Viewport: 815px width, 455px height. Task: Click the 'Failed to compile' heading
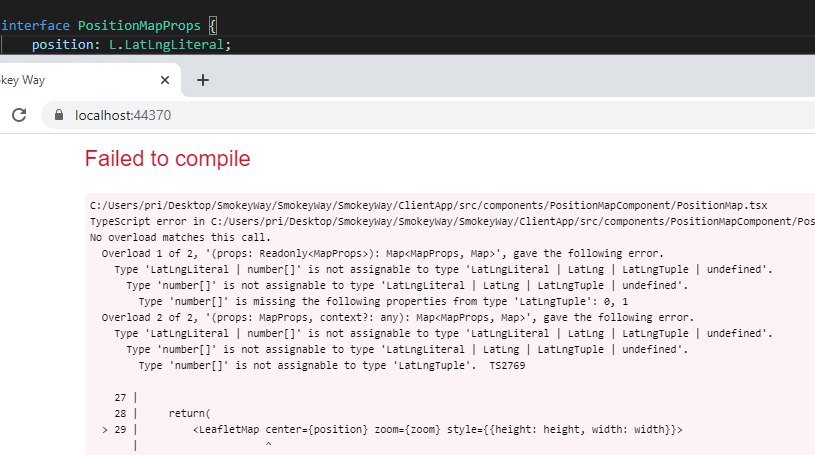167,159
